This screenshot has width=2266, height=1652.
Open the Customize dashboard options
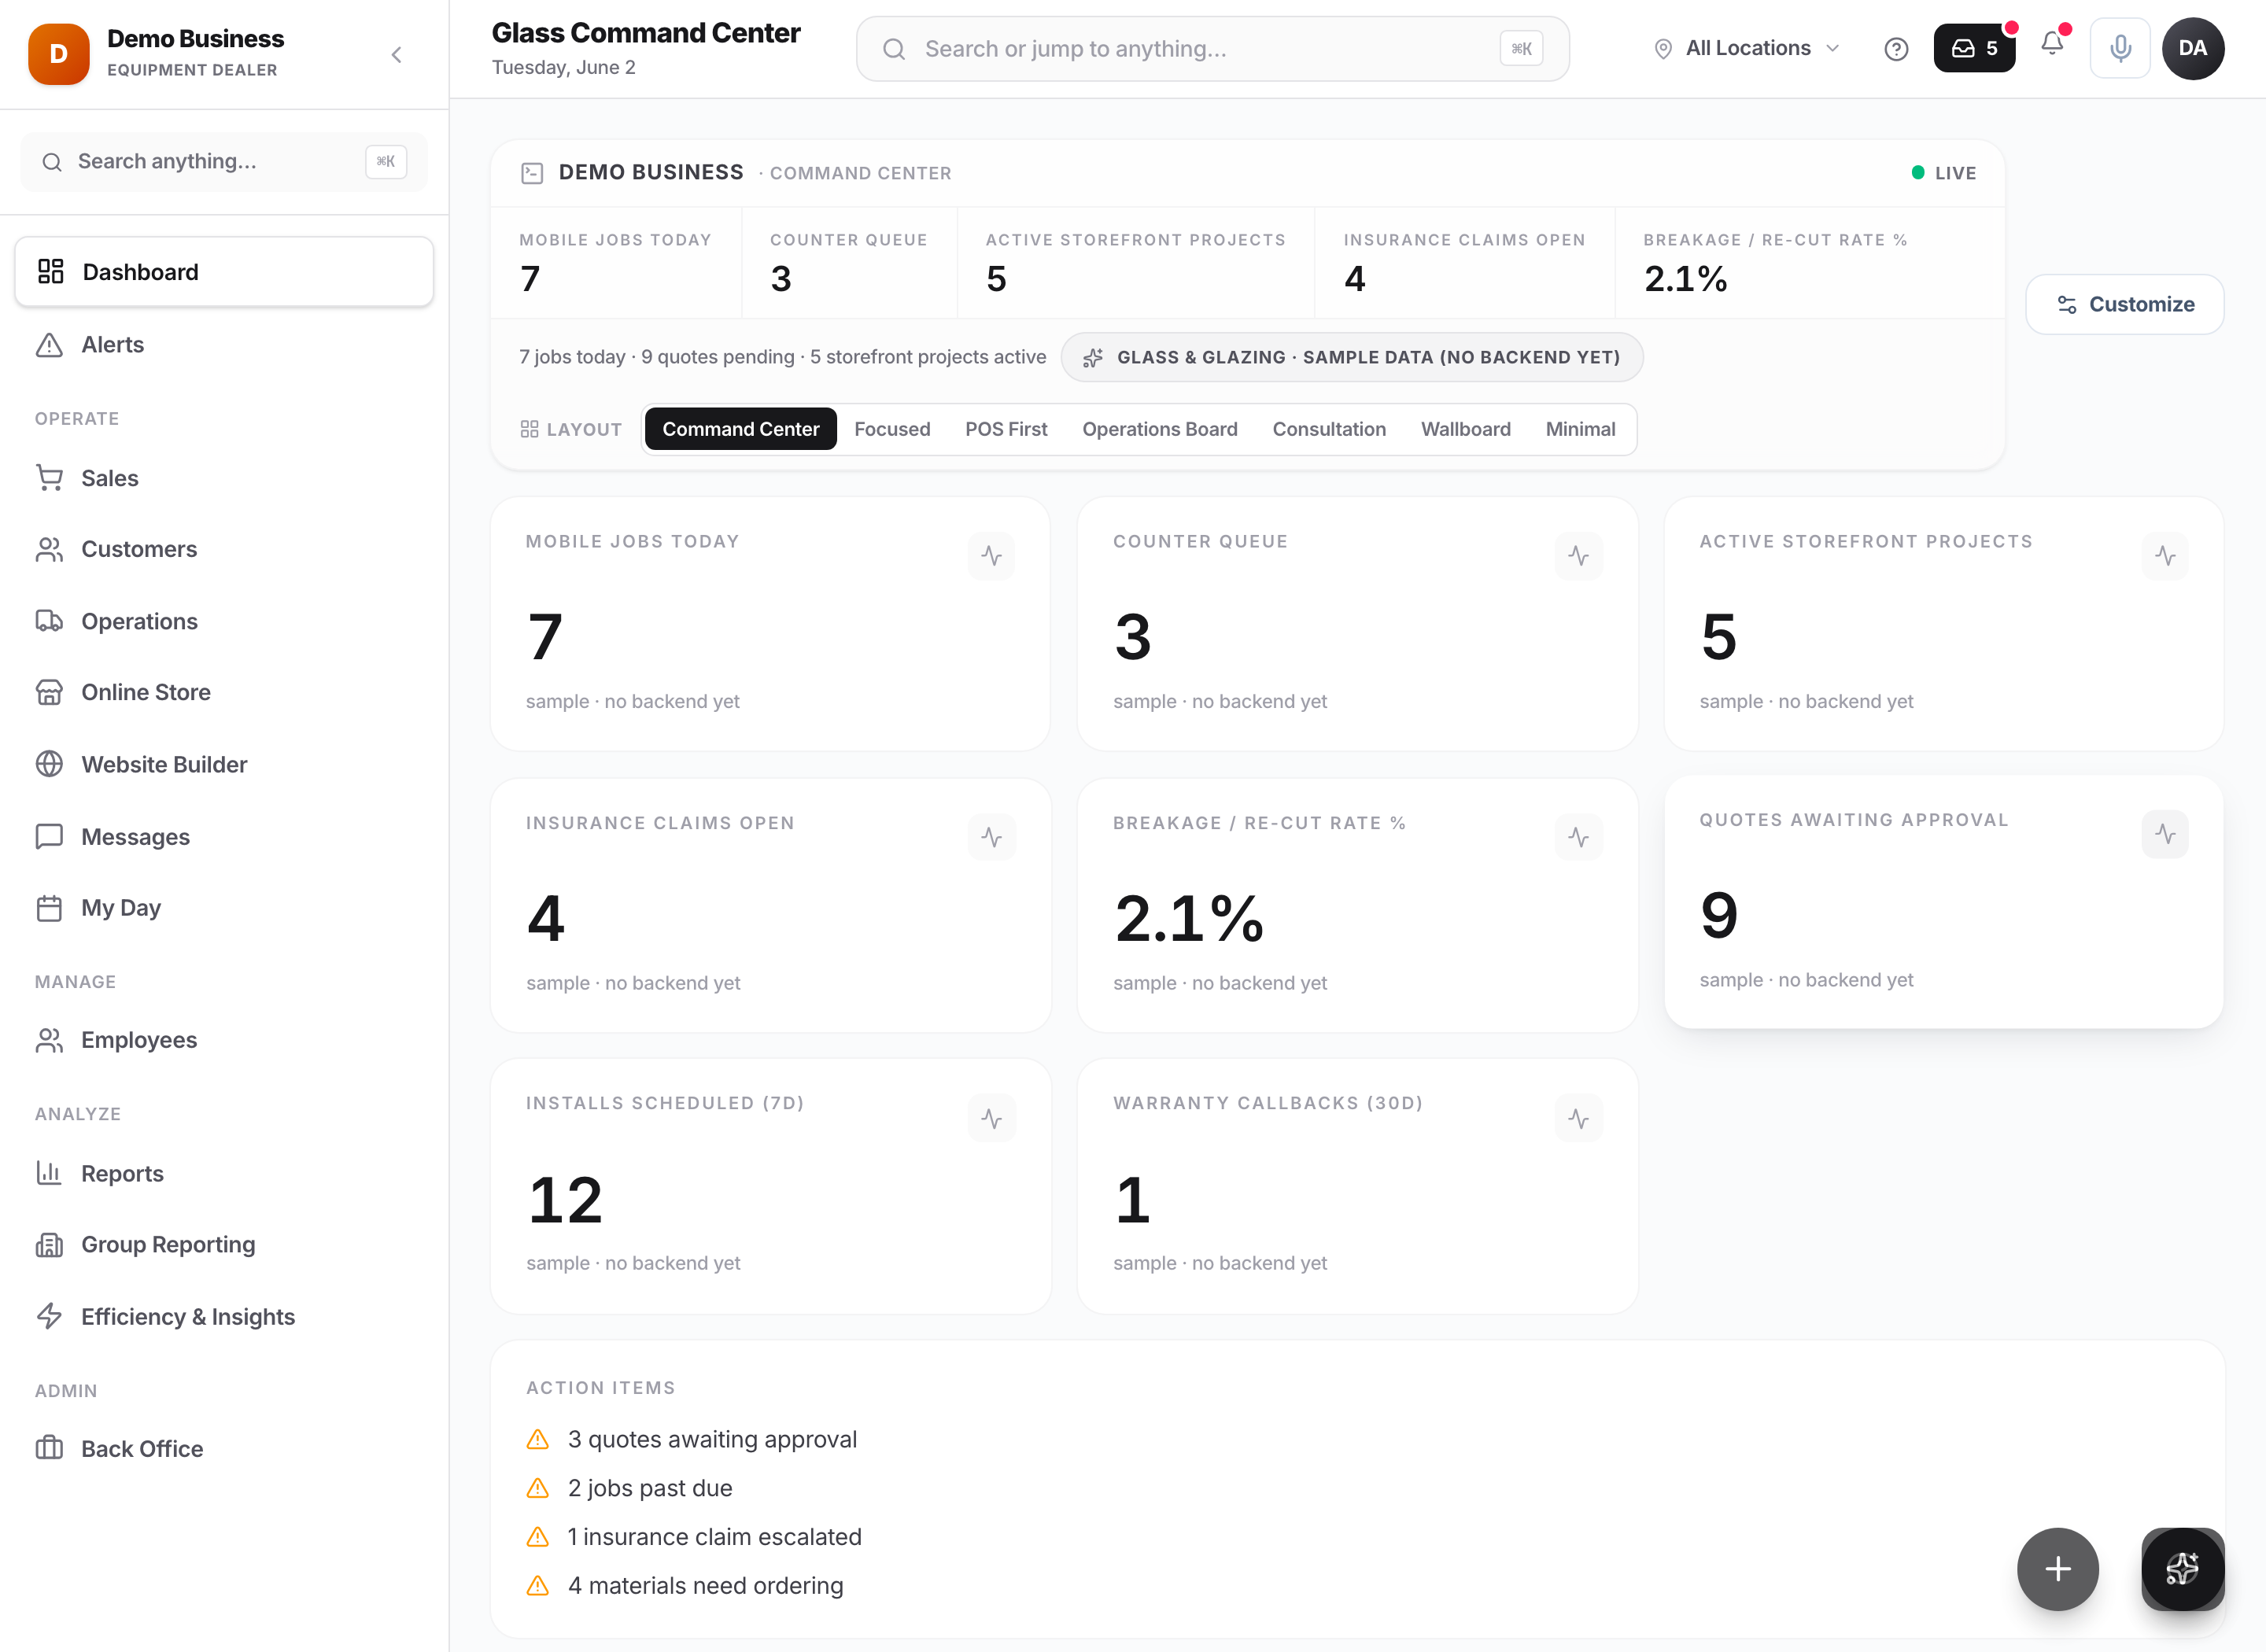(2124, 304)
